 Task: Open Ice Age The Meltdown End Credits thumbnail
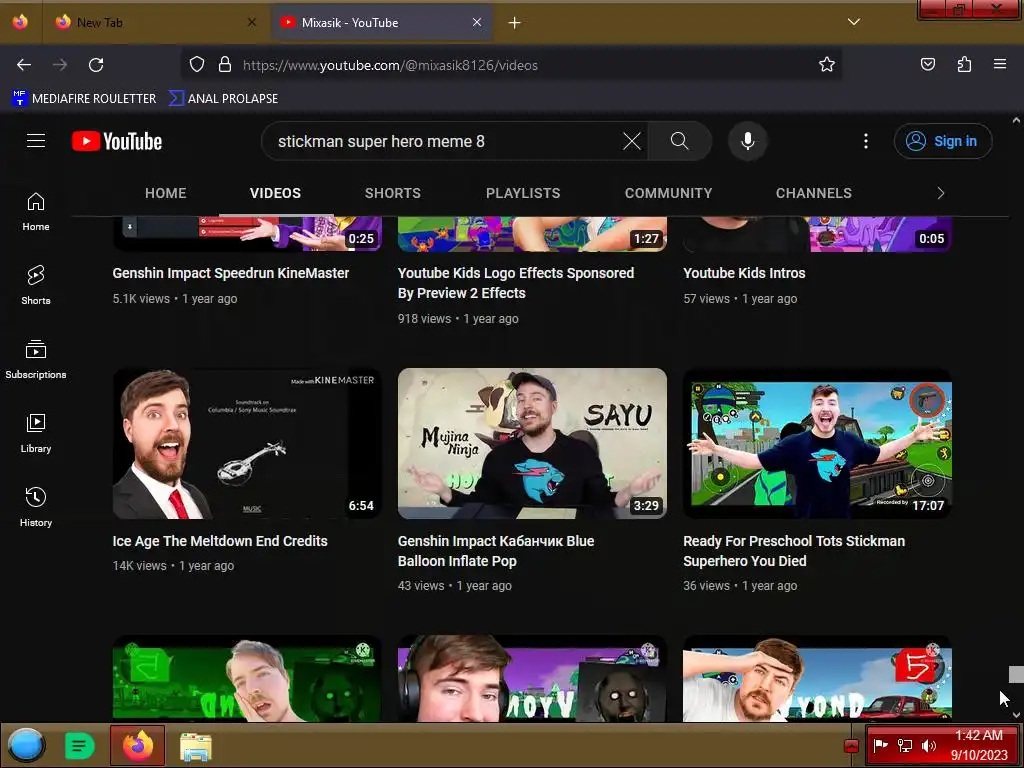click(247, 443)
